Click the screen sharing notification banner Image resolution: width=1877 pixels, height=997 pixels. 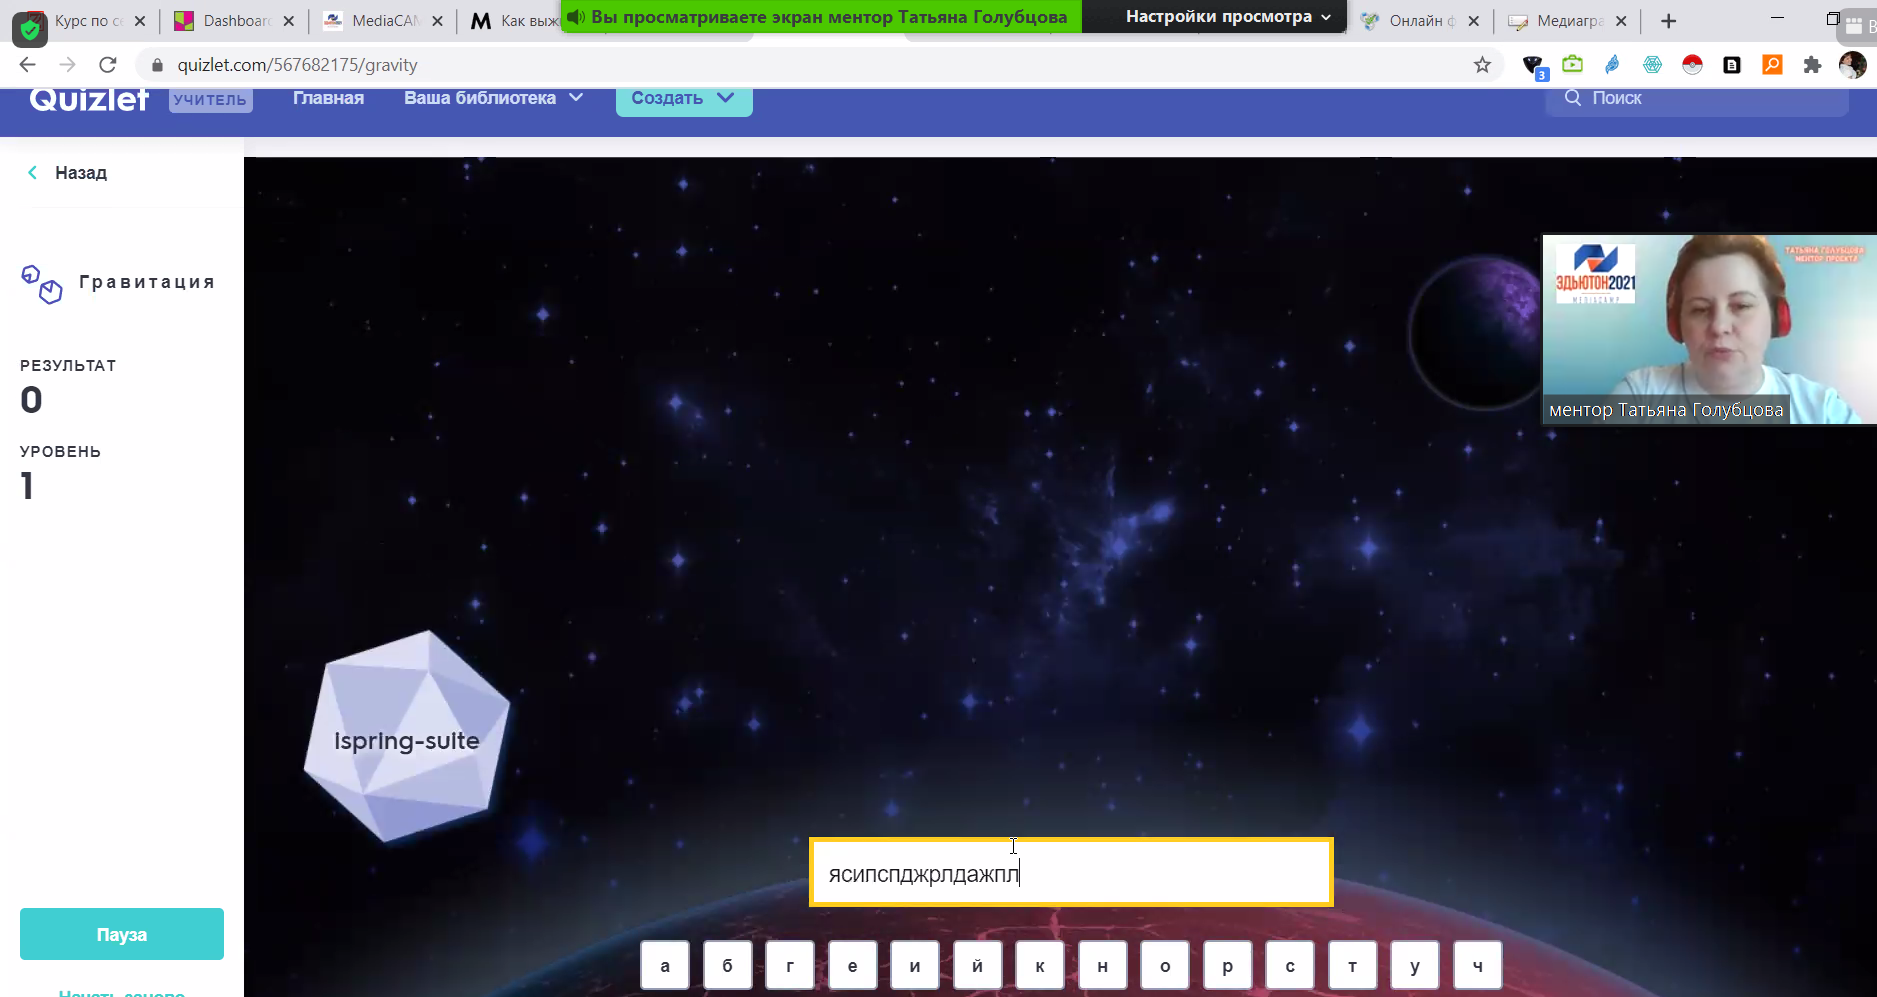tap(821, 16)
